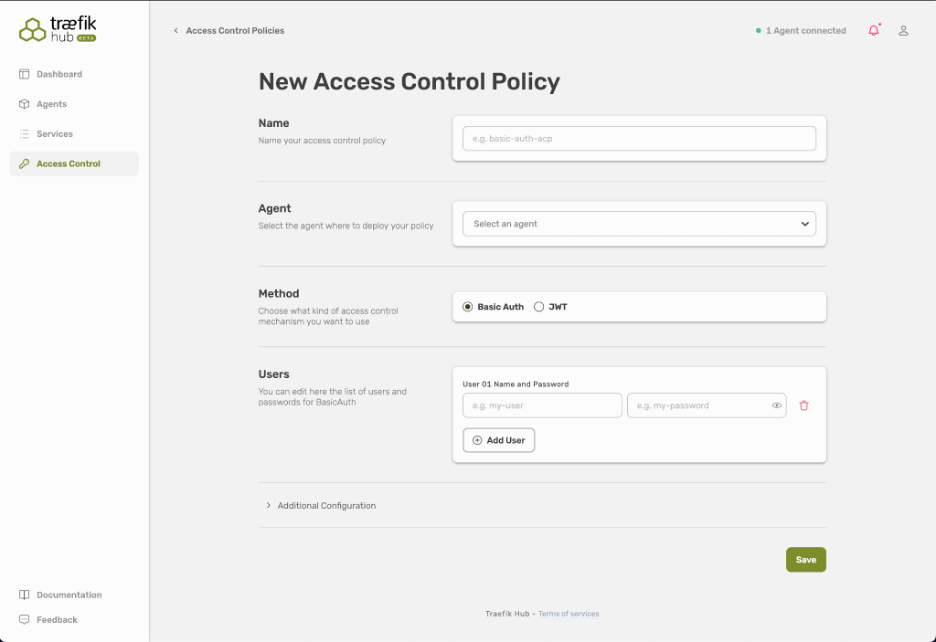Select the Basic Auth radio button
The width and height of the screenshot is (936, 642).
coord(468,307)
